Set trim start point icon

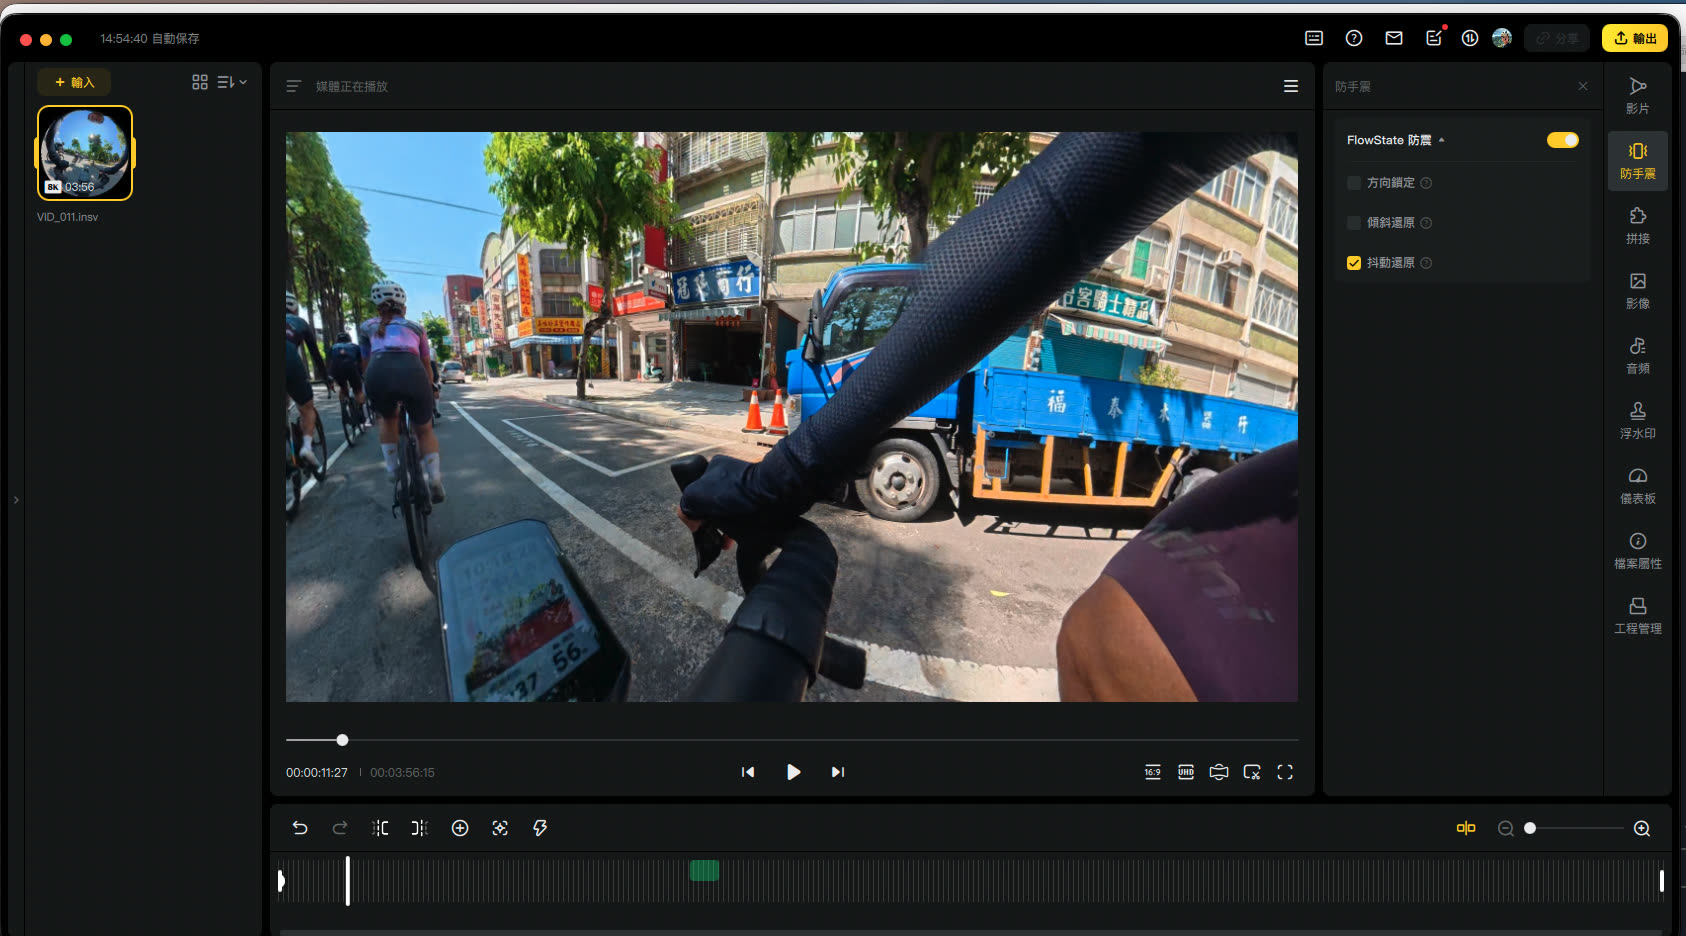380,828
